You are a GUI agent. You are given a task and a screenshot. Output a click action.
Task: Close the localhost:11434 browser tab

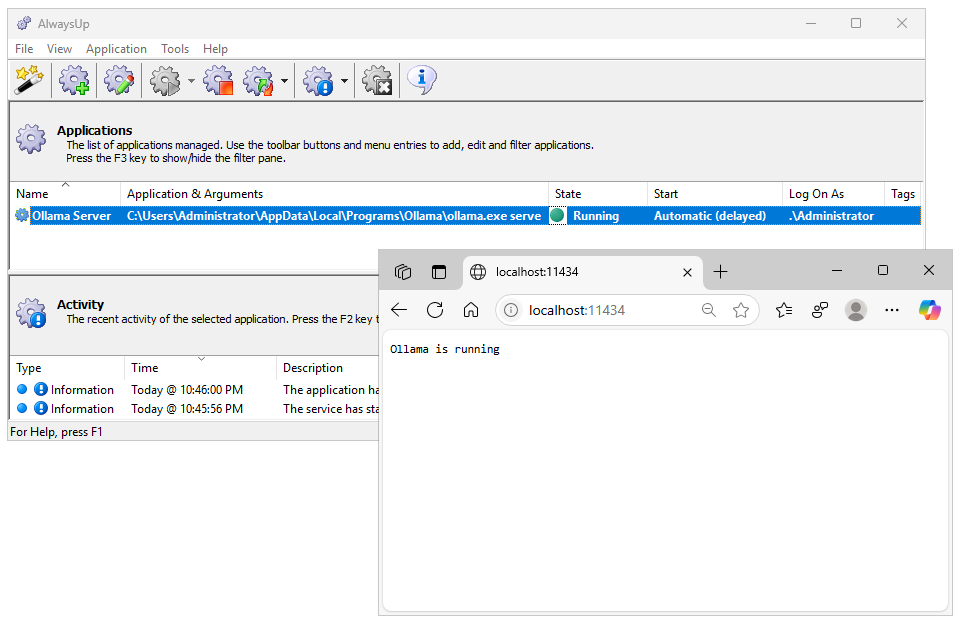pyautogui.click(x=687, y=273)
